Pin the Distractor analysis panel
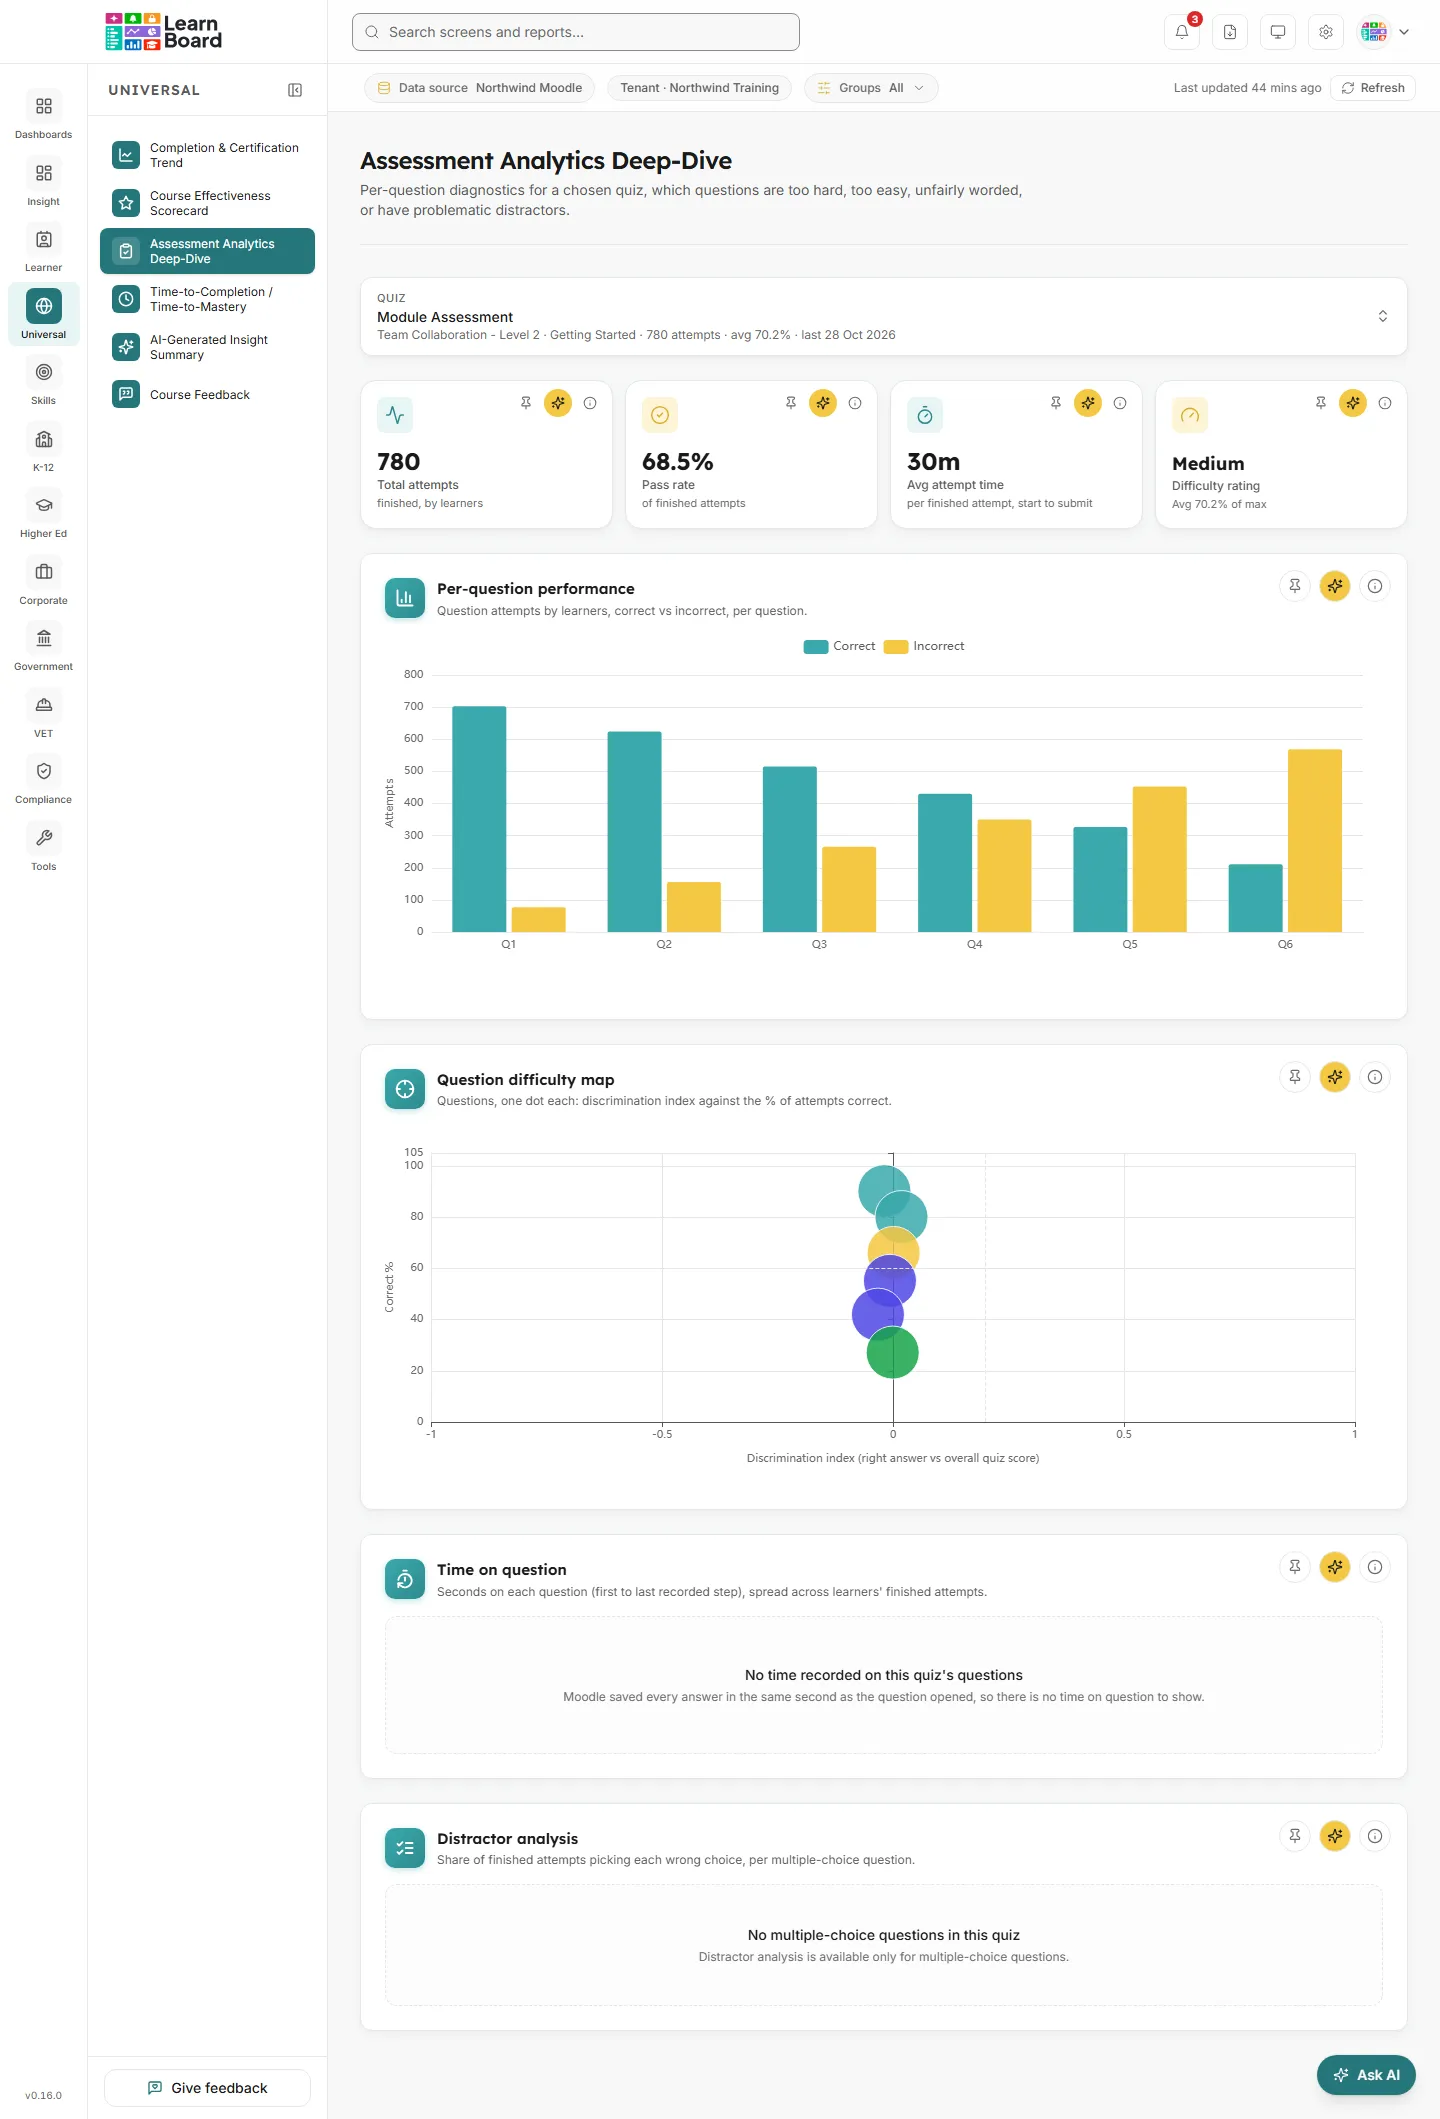Viewport: 1440px width, 2119px height. pyautogui.click(x=1295, y=1836)
